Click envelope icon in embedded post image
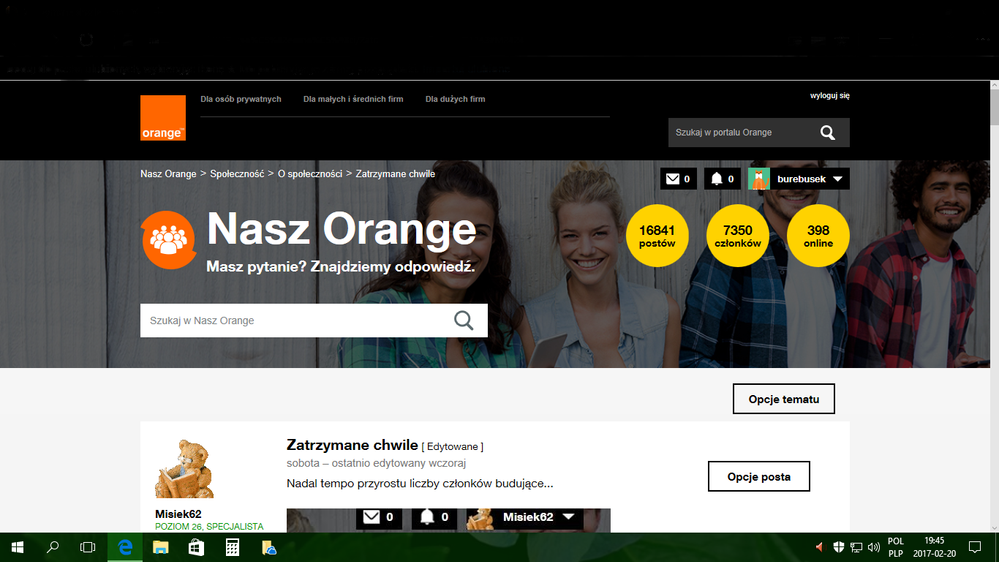 tap(371, 517)
